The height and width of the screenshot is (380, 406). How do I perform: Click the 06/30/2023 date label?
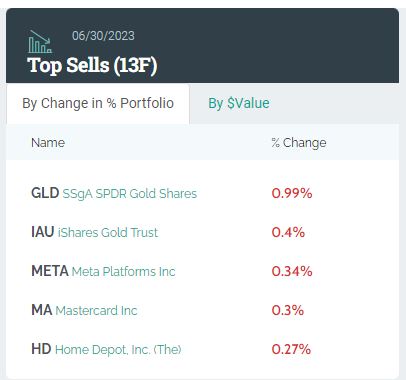103,36
